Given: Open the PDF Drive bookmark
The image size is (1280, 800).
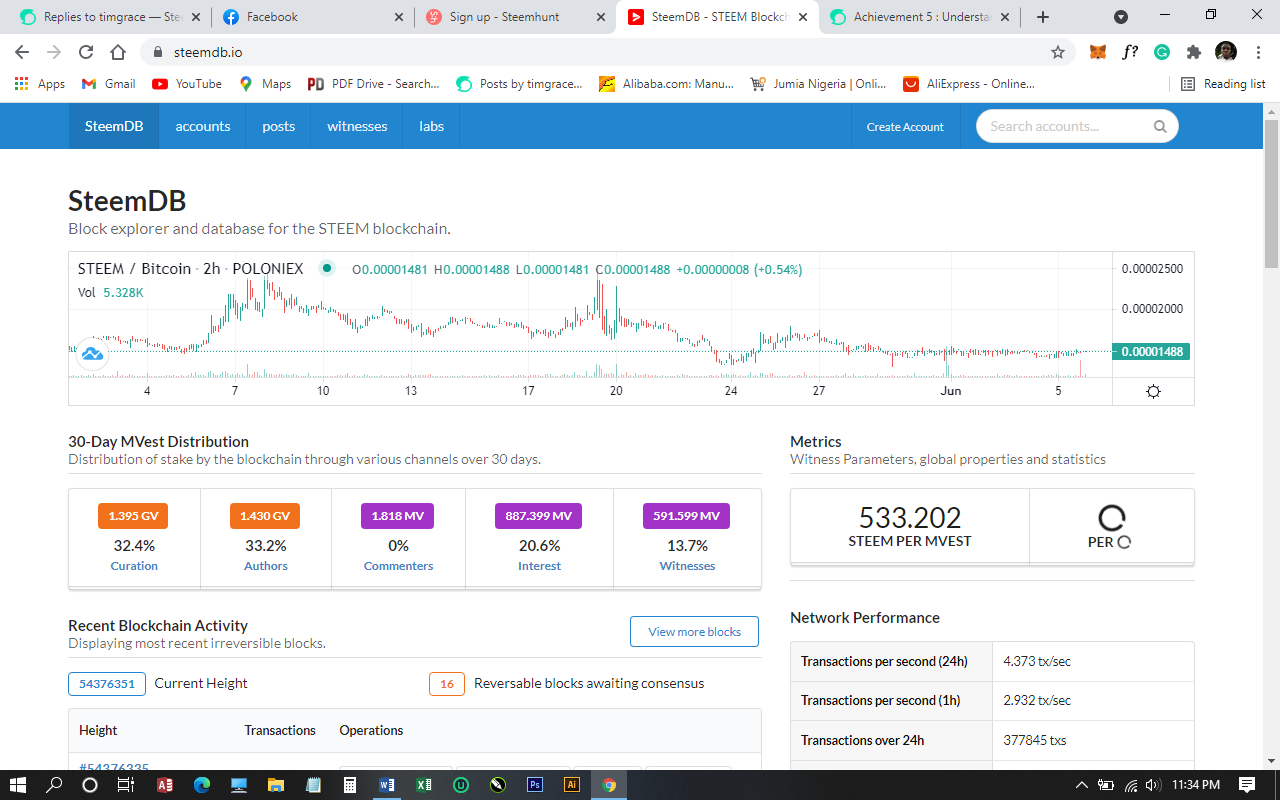Looking at the screenshot, I should pyautogui.click(x=374, y=84).
